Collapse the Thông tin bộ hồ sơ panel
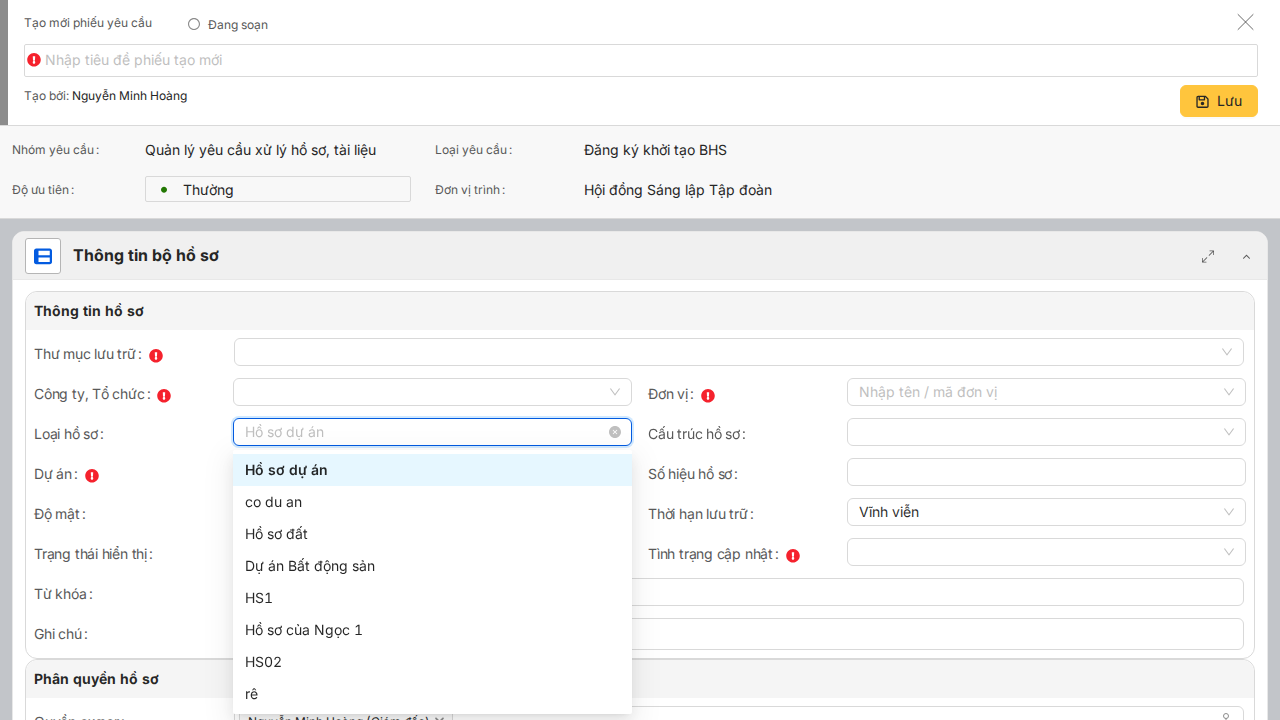Screen dimensions: 1280x720 pos(1246,257)
